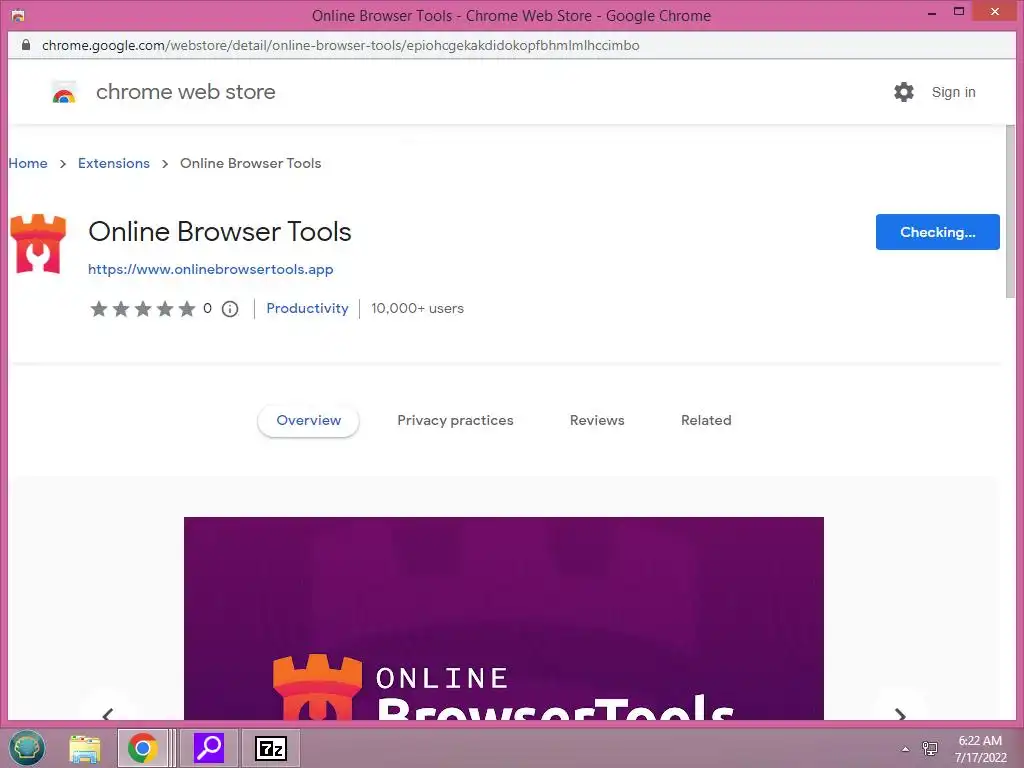This screenshot has width=1024, height=768.
Task: Open the Productivity category link
Action: tap(307, 308)
